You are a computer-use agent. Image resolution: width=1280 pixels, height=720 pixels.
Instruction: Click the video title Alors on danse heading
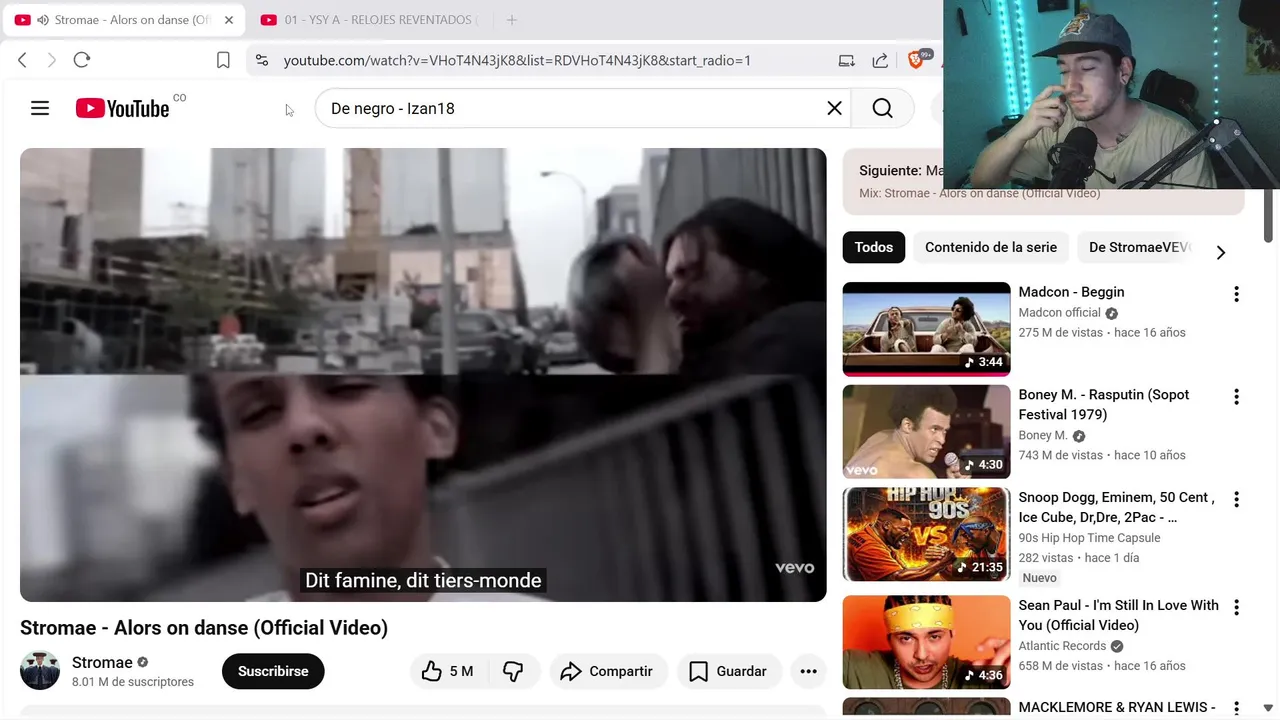pos(204,628)
